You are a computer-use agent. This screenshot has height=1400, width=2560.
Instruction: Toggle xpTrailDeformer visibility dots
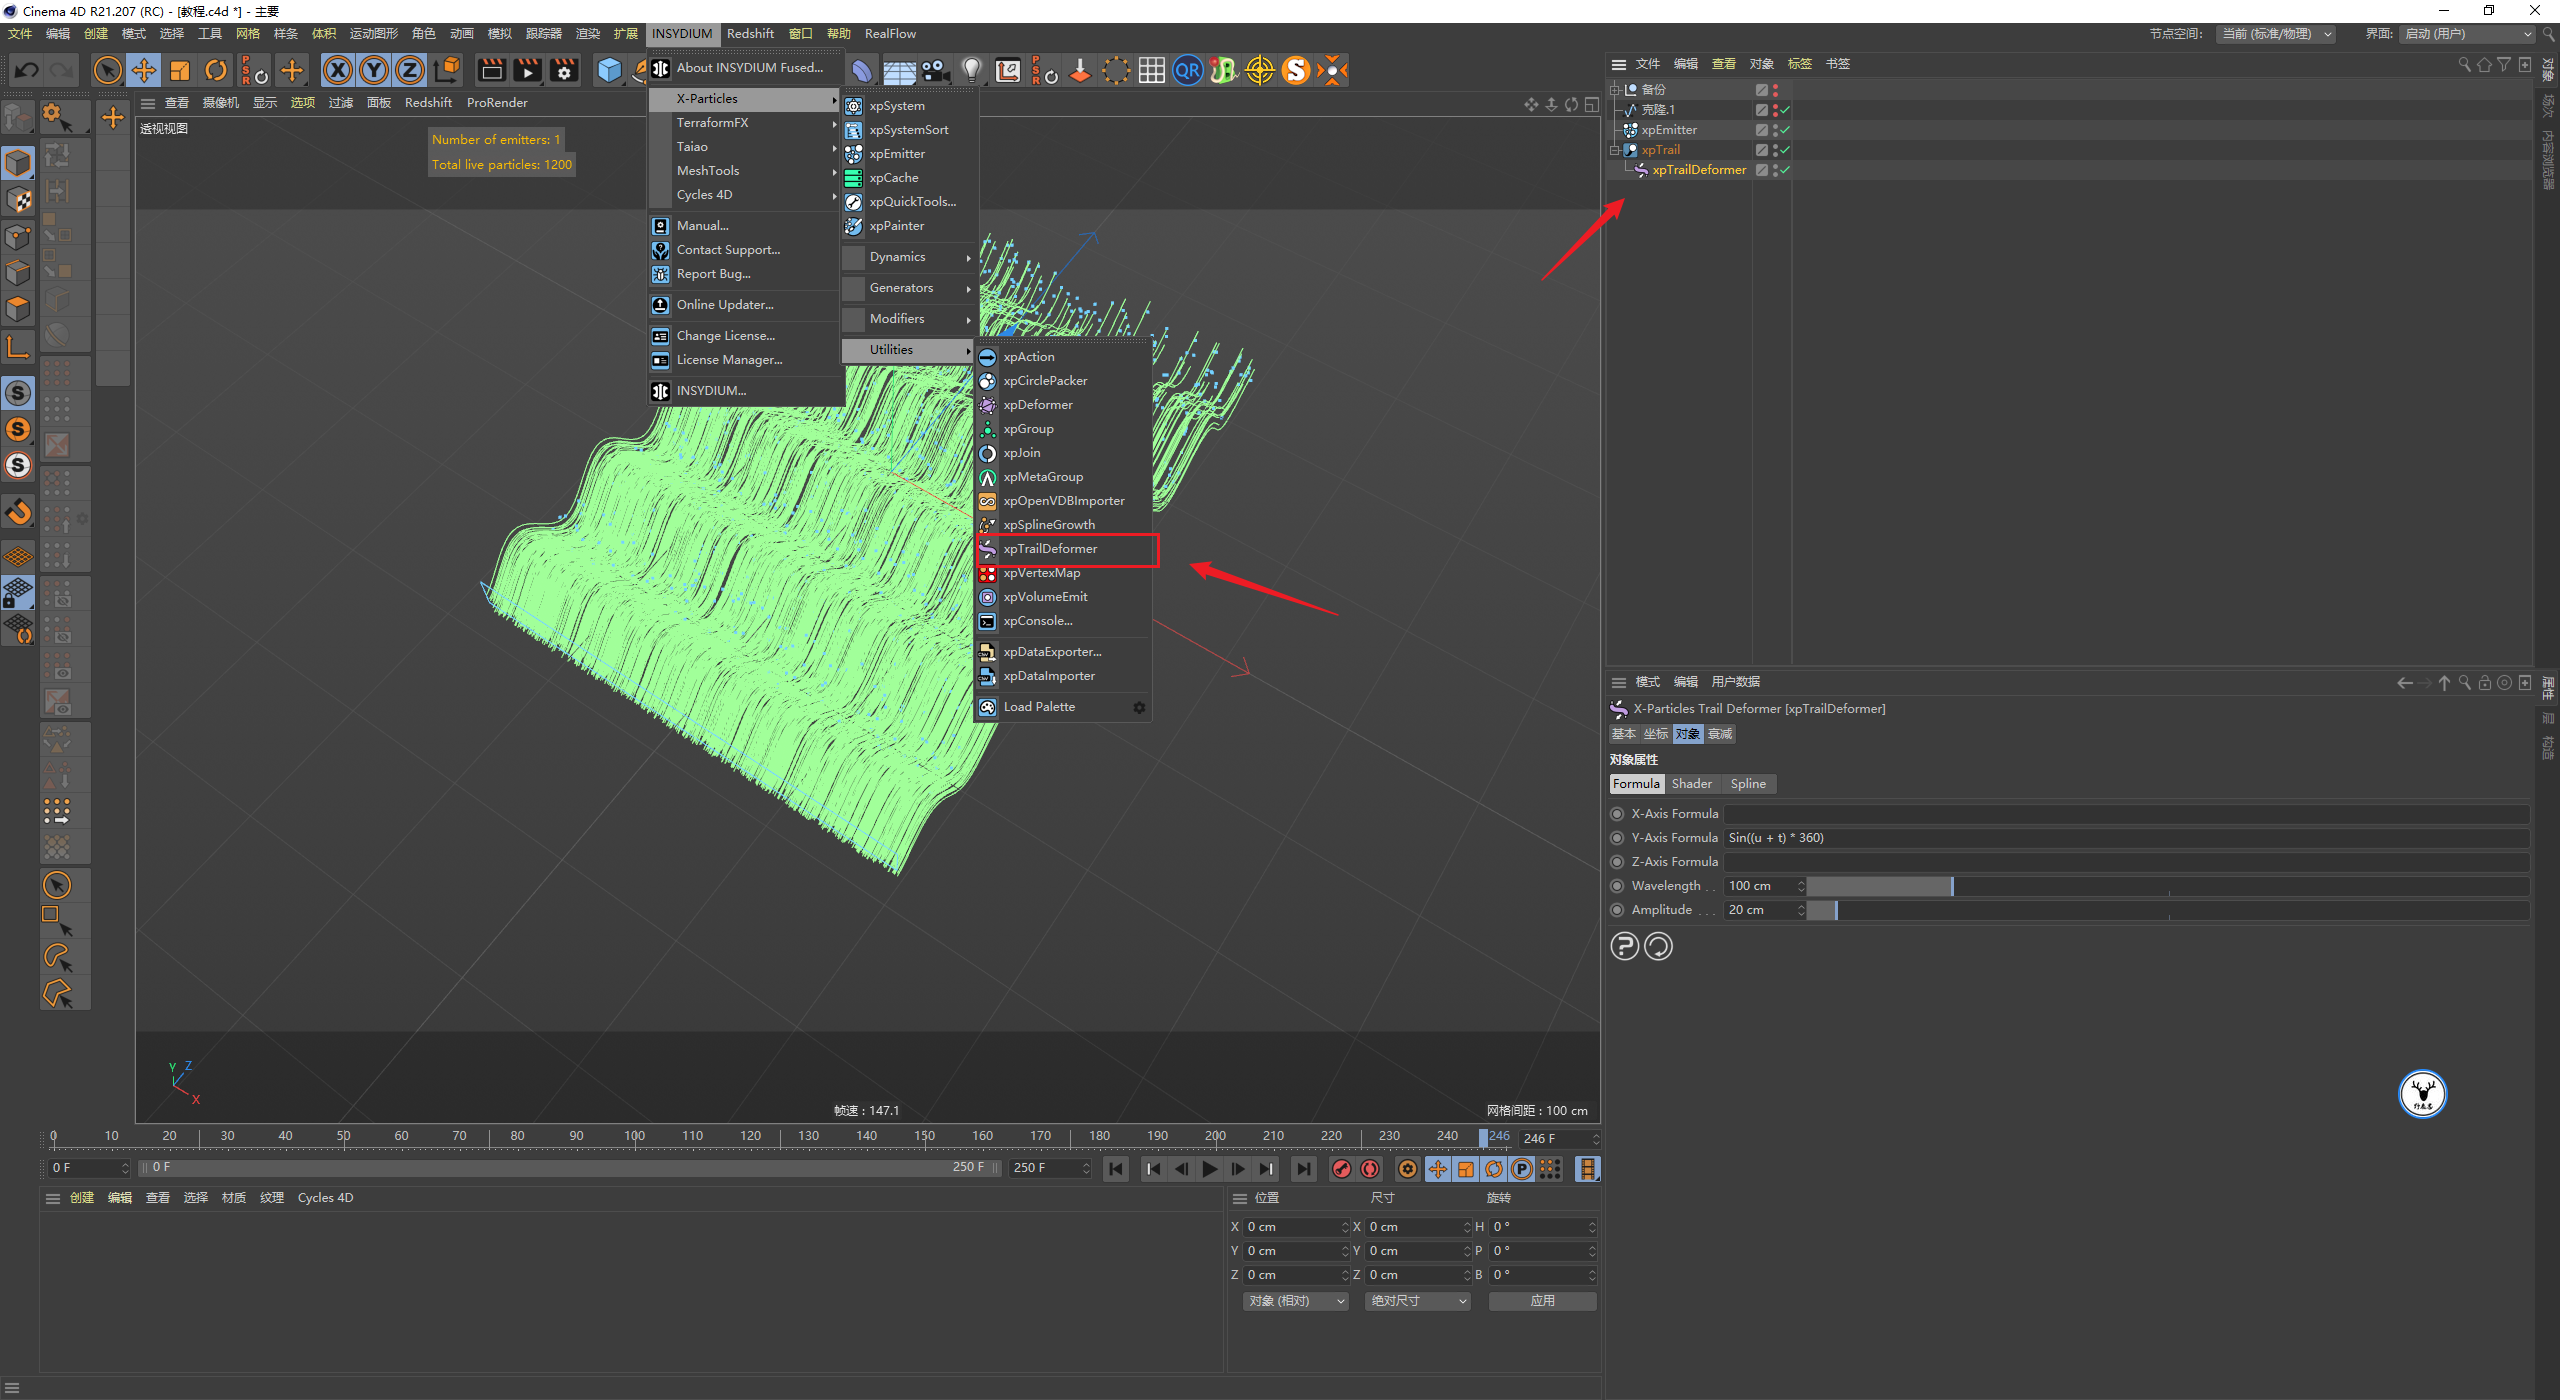1775,170
